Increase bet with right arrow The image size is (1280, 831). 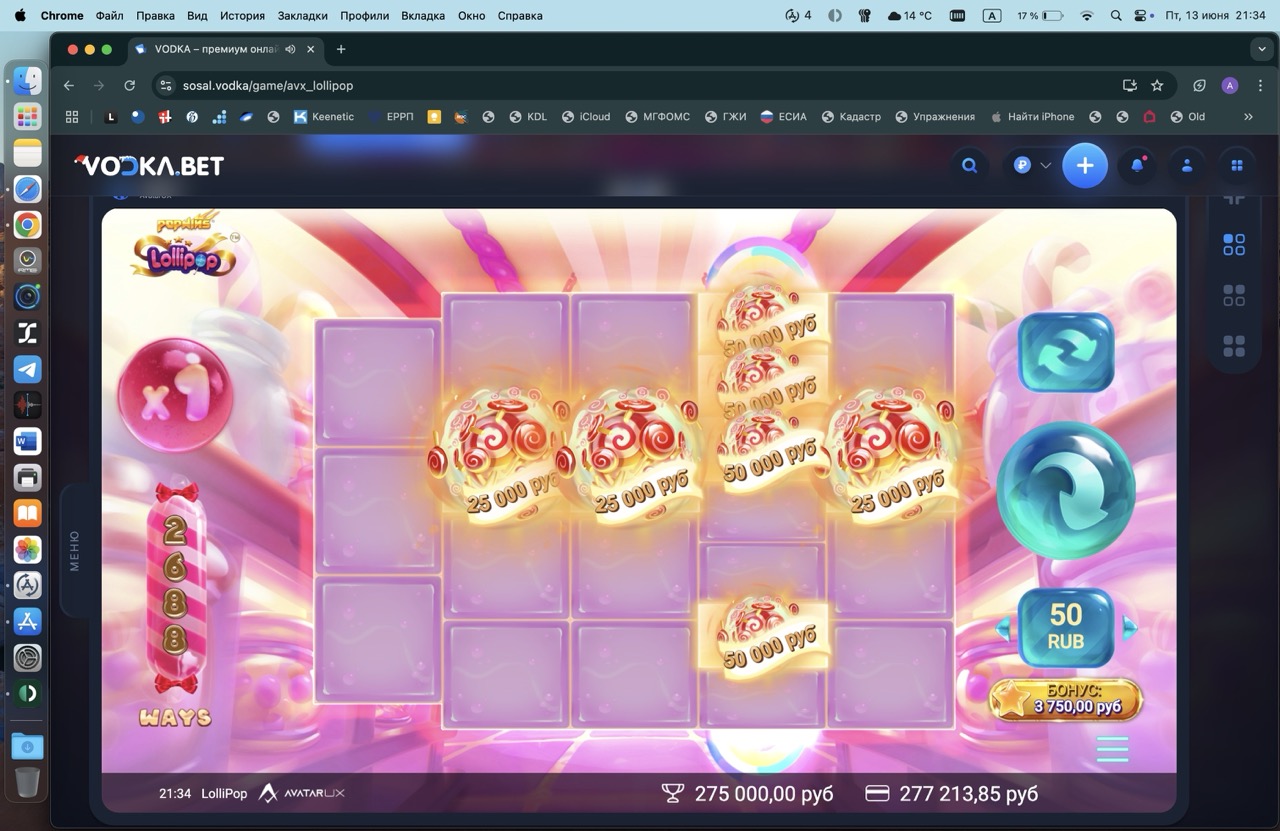coord(1130,628)
